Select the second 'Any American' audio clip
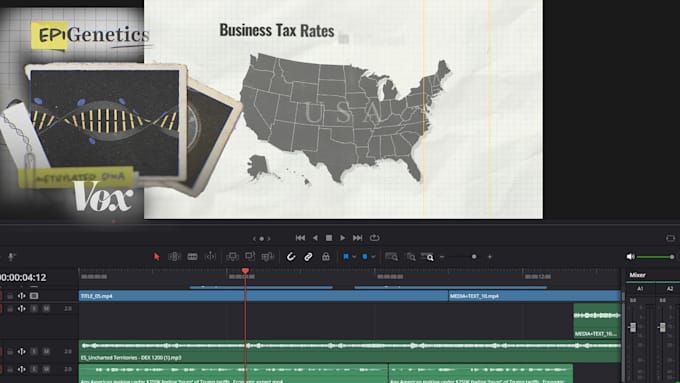Viewport: 680px width, 383px height. tap(481, 373)
